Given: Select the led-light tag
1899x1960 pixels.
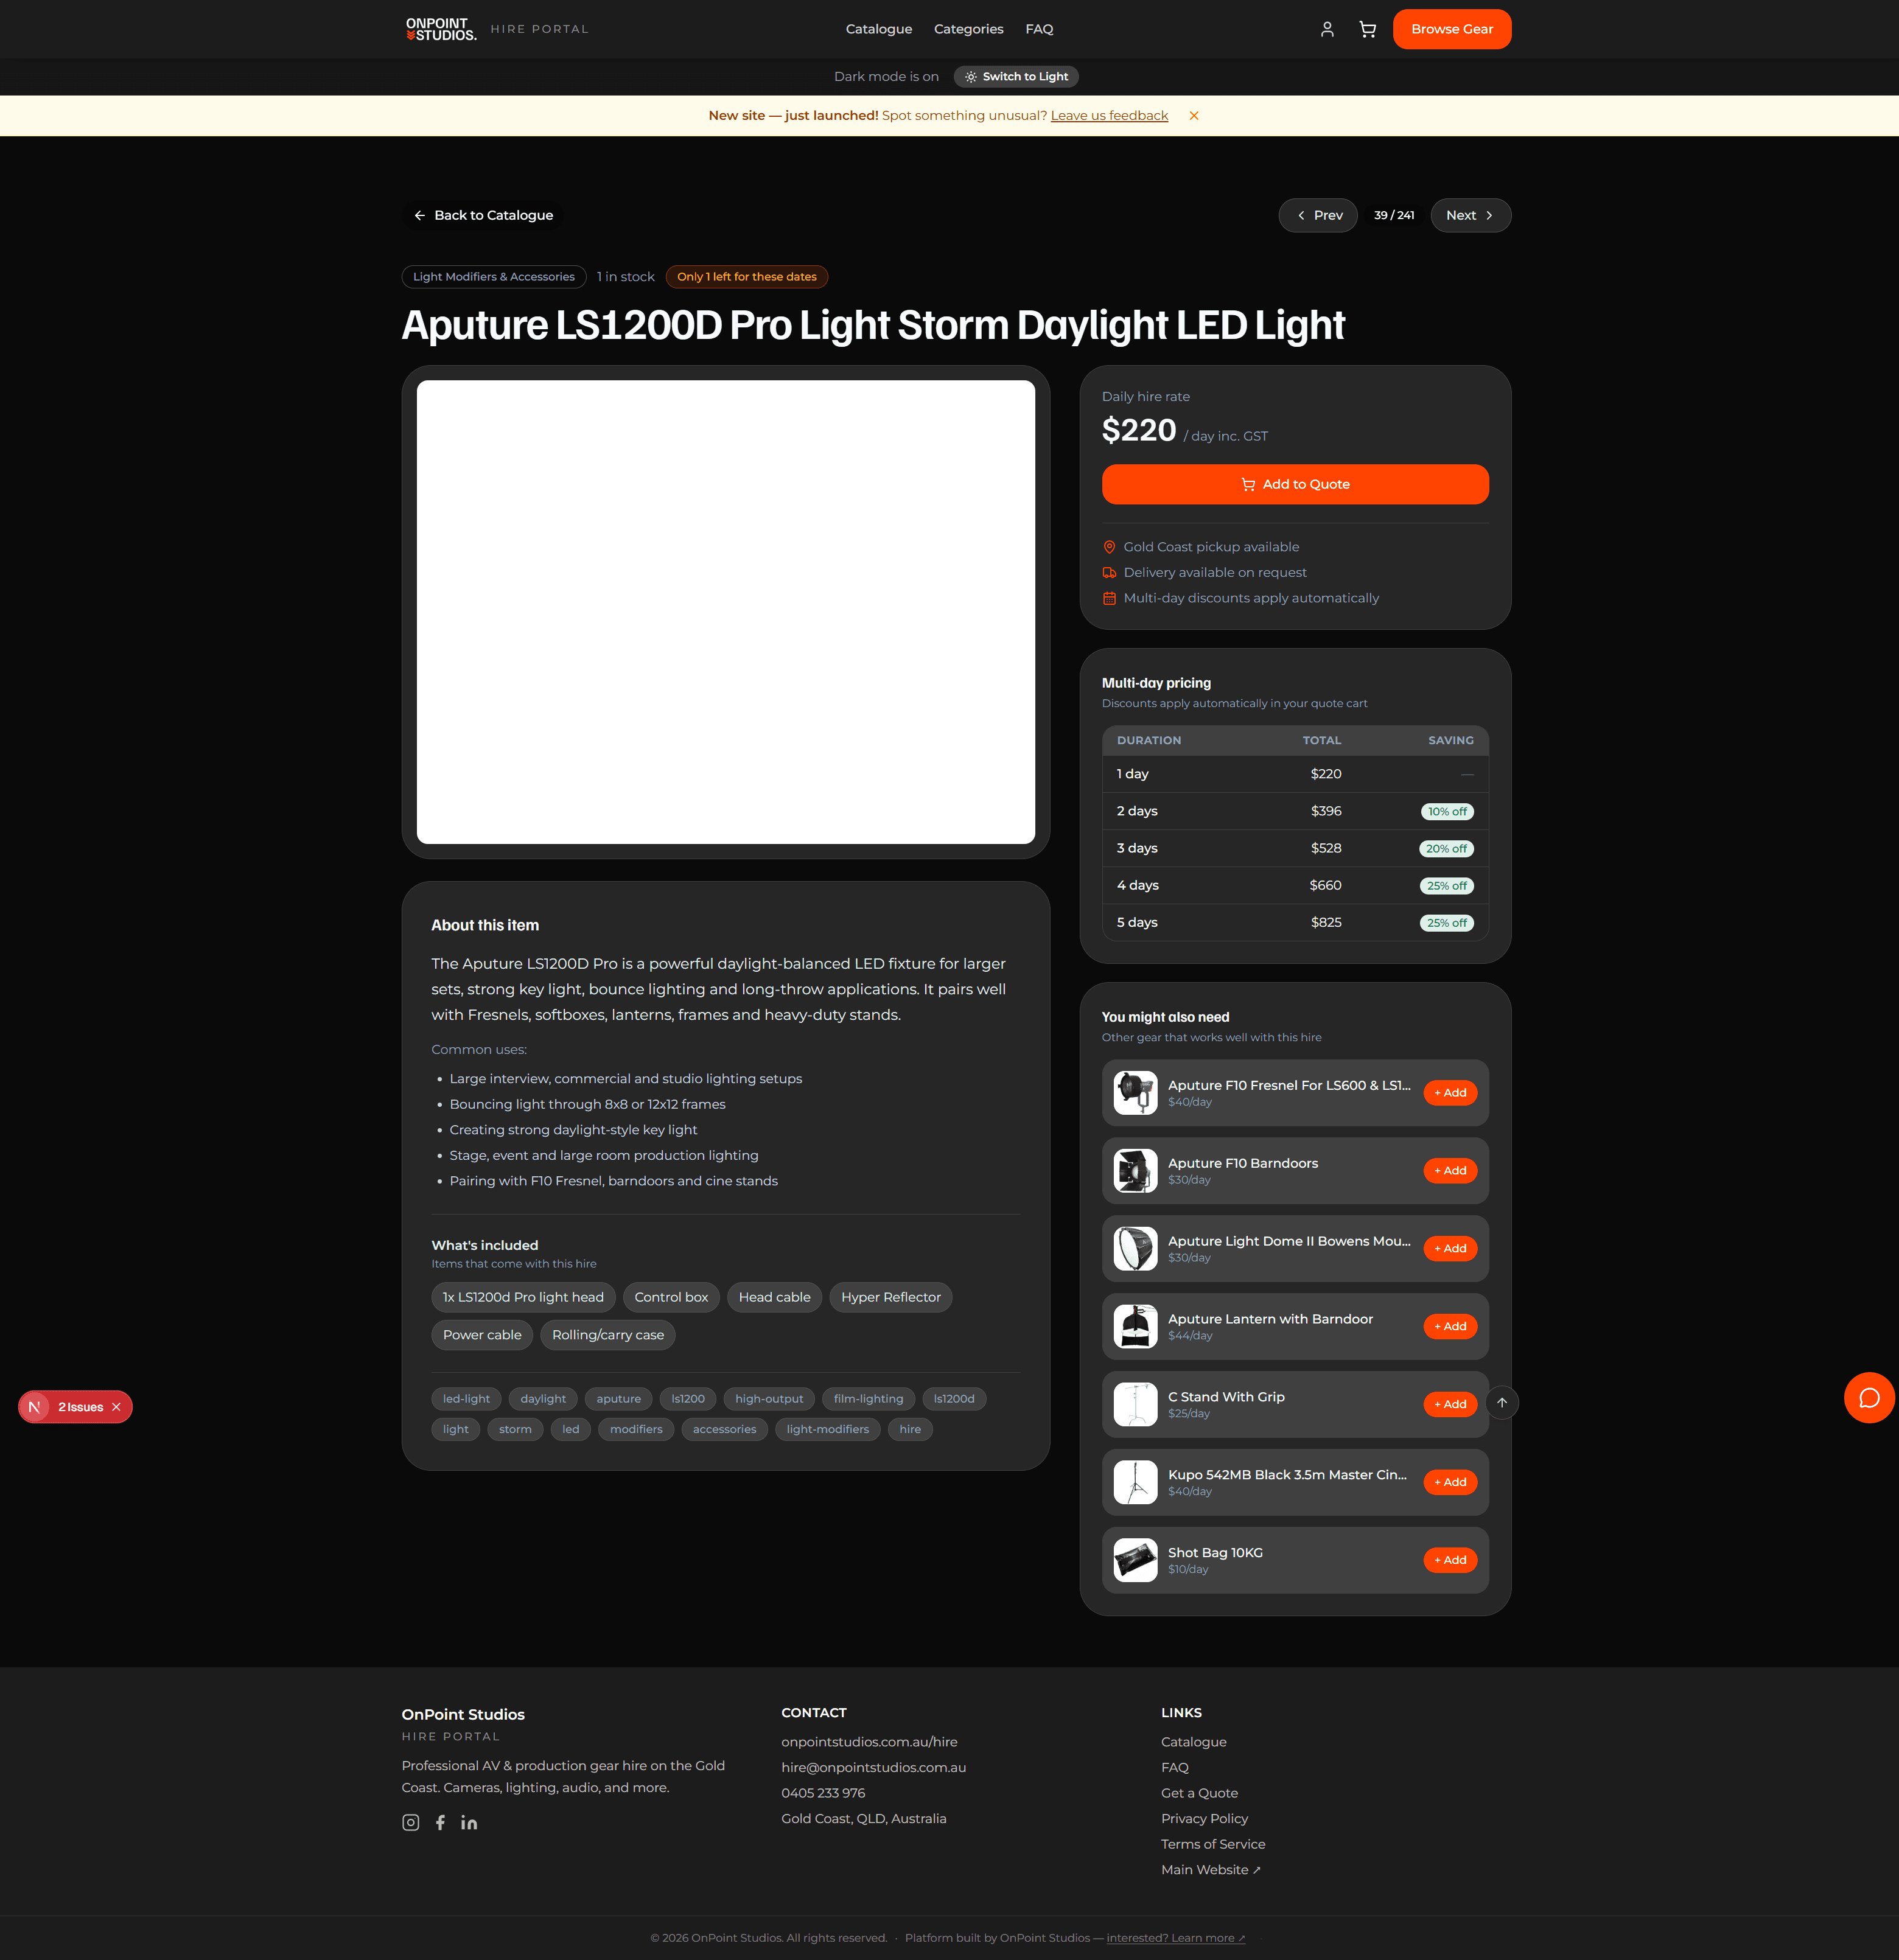Looking at the screenshot, I should [466, 1399].
